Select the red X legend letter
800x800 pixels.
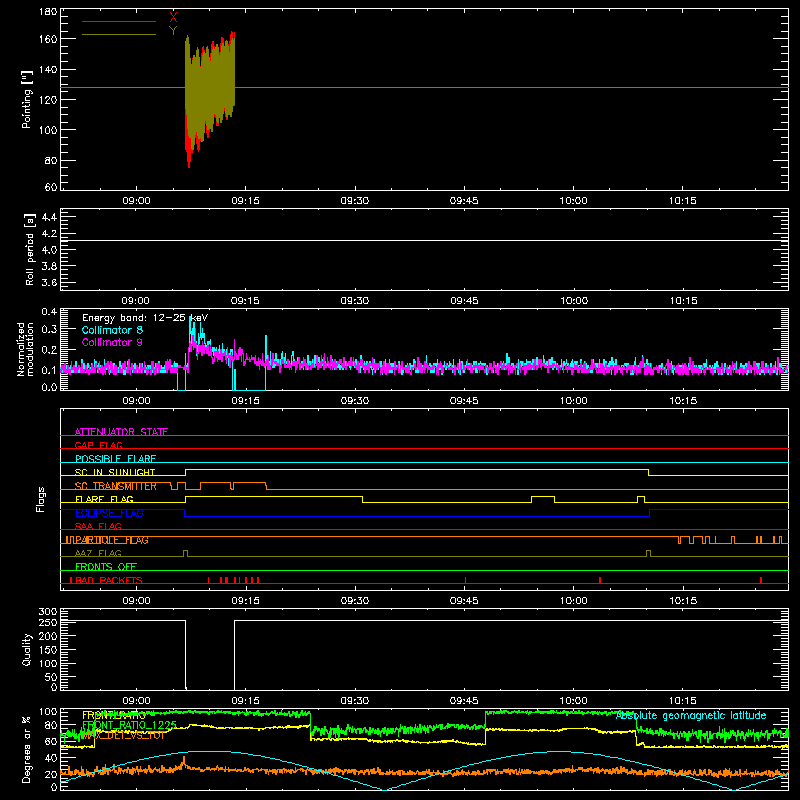173,18
